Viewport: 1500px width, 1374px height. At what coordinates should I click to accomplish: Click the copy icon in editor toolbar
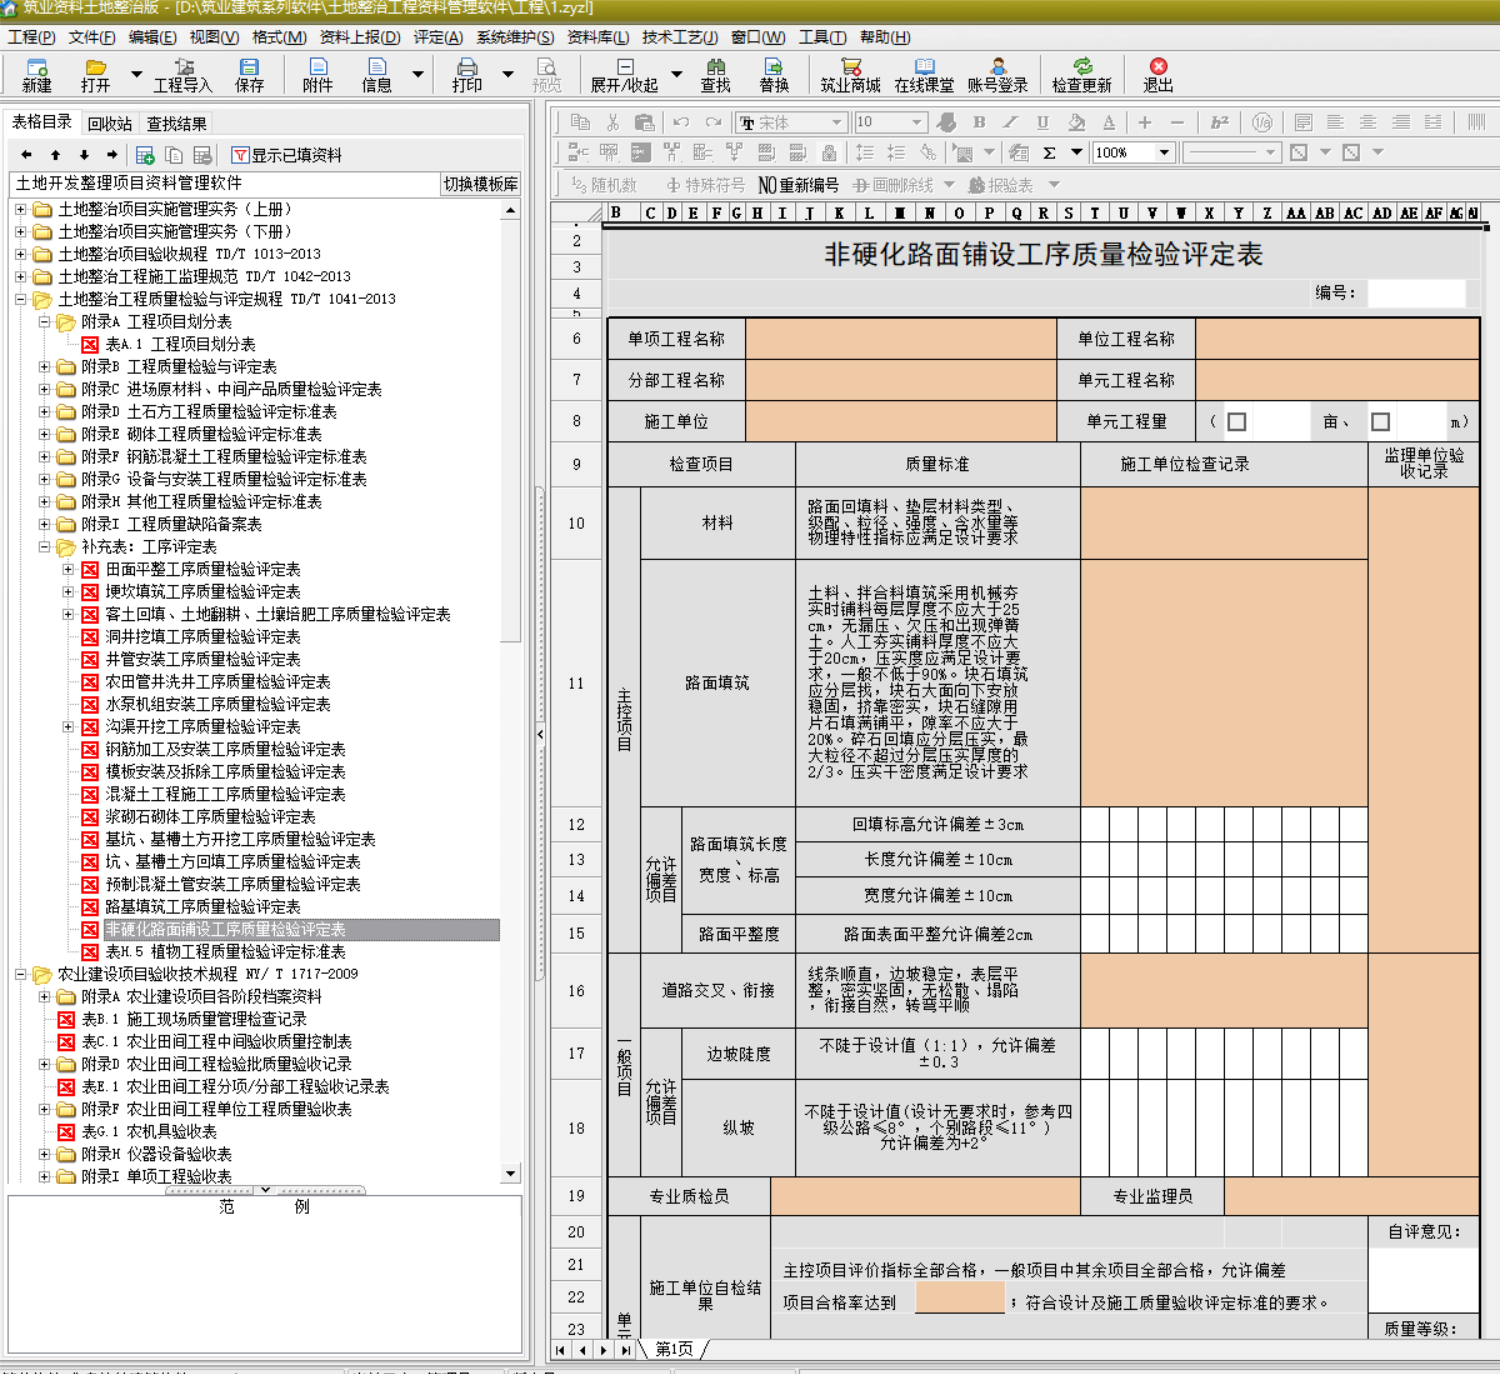pyautogui.click(x=579, y=122)
